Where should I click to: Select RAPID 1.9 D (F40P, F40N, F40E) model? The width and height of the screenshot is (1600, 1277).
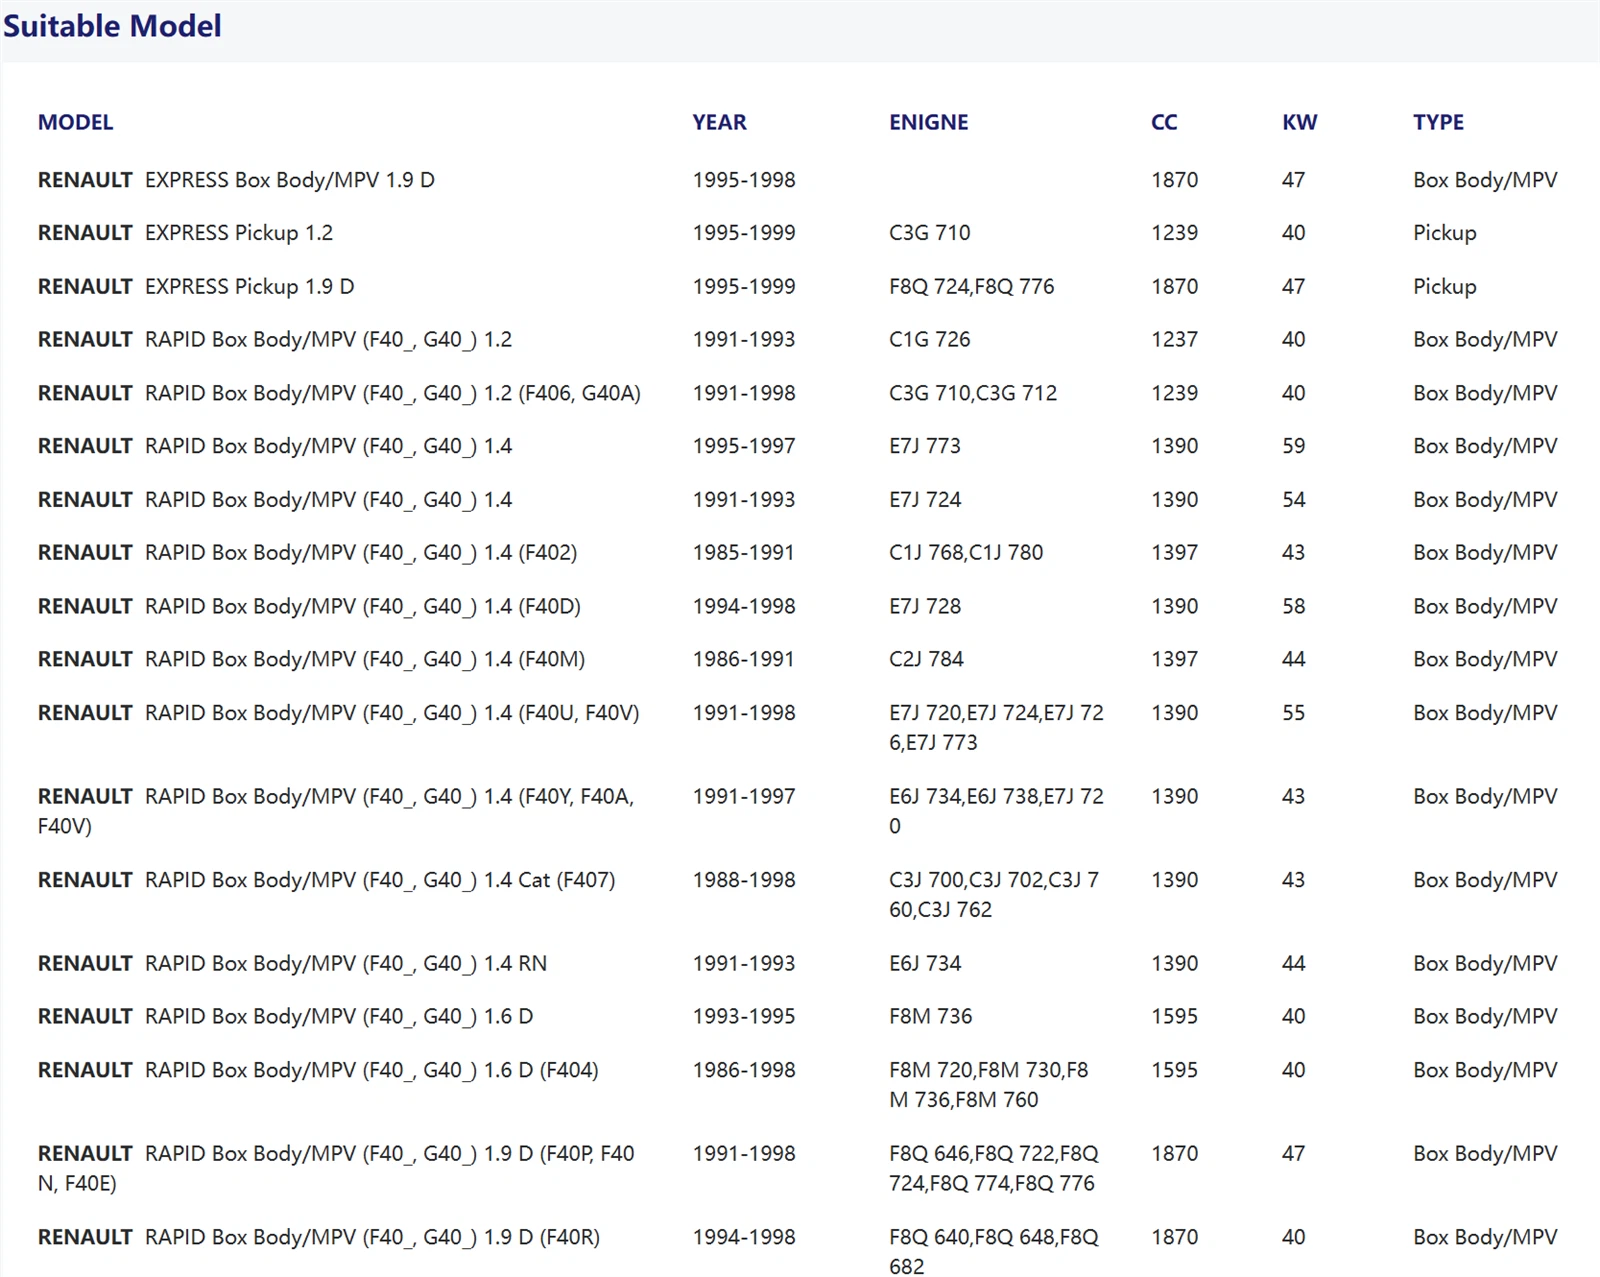click(336, 1168)
